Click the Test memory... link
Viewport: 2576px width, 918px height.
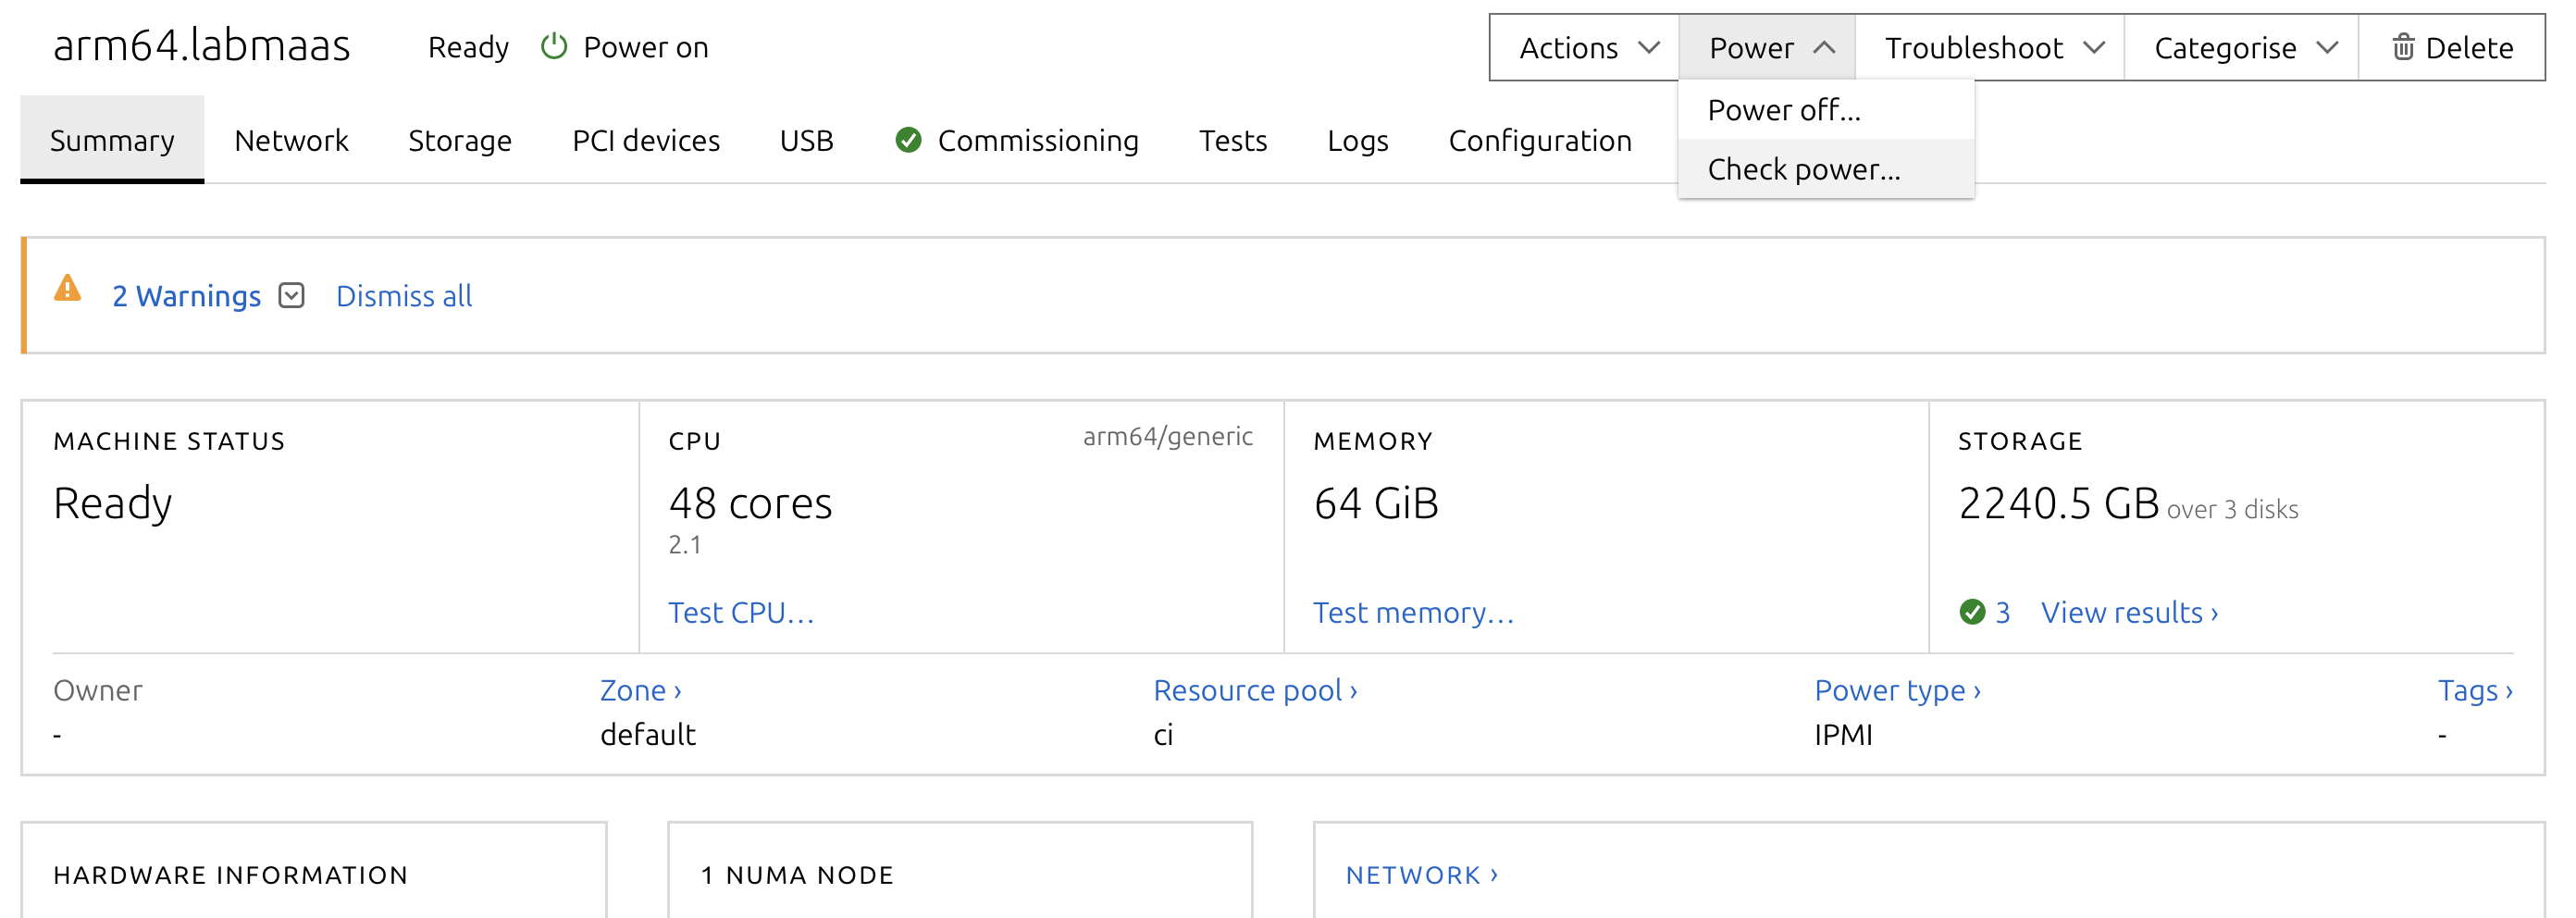(x=1413, y=612)
